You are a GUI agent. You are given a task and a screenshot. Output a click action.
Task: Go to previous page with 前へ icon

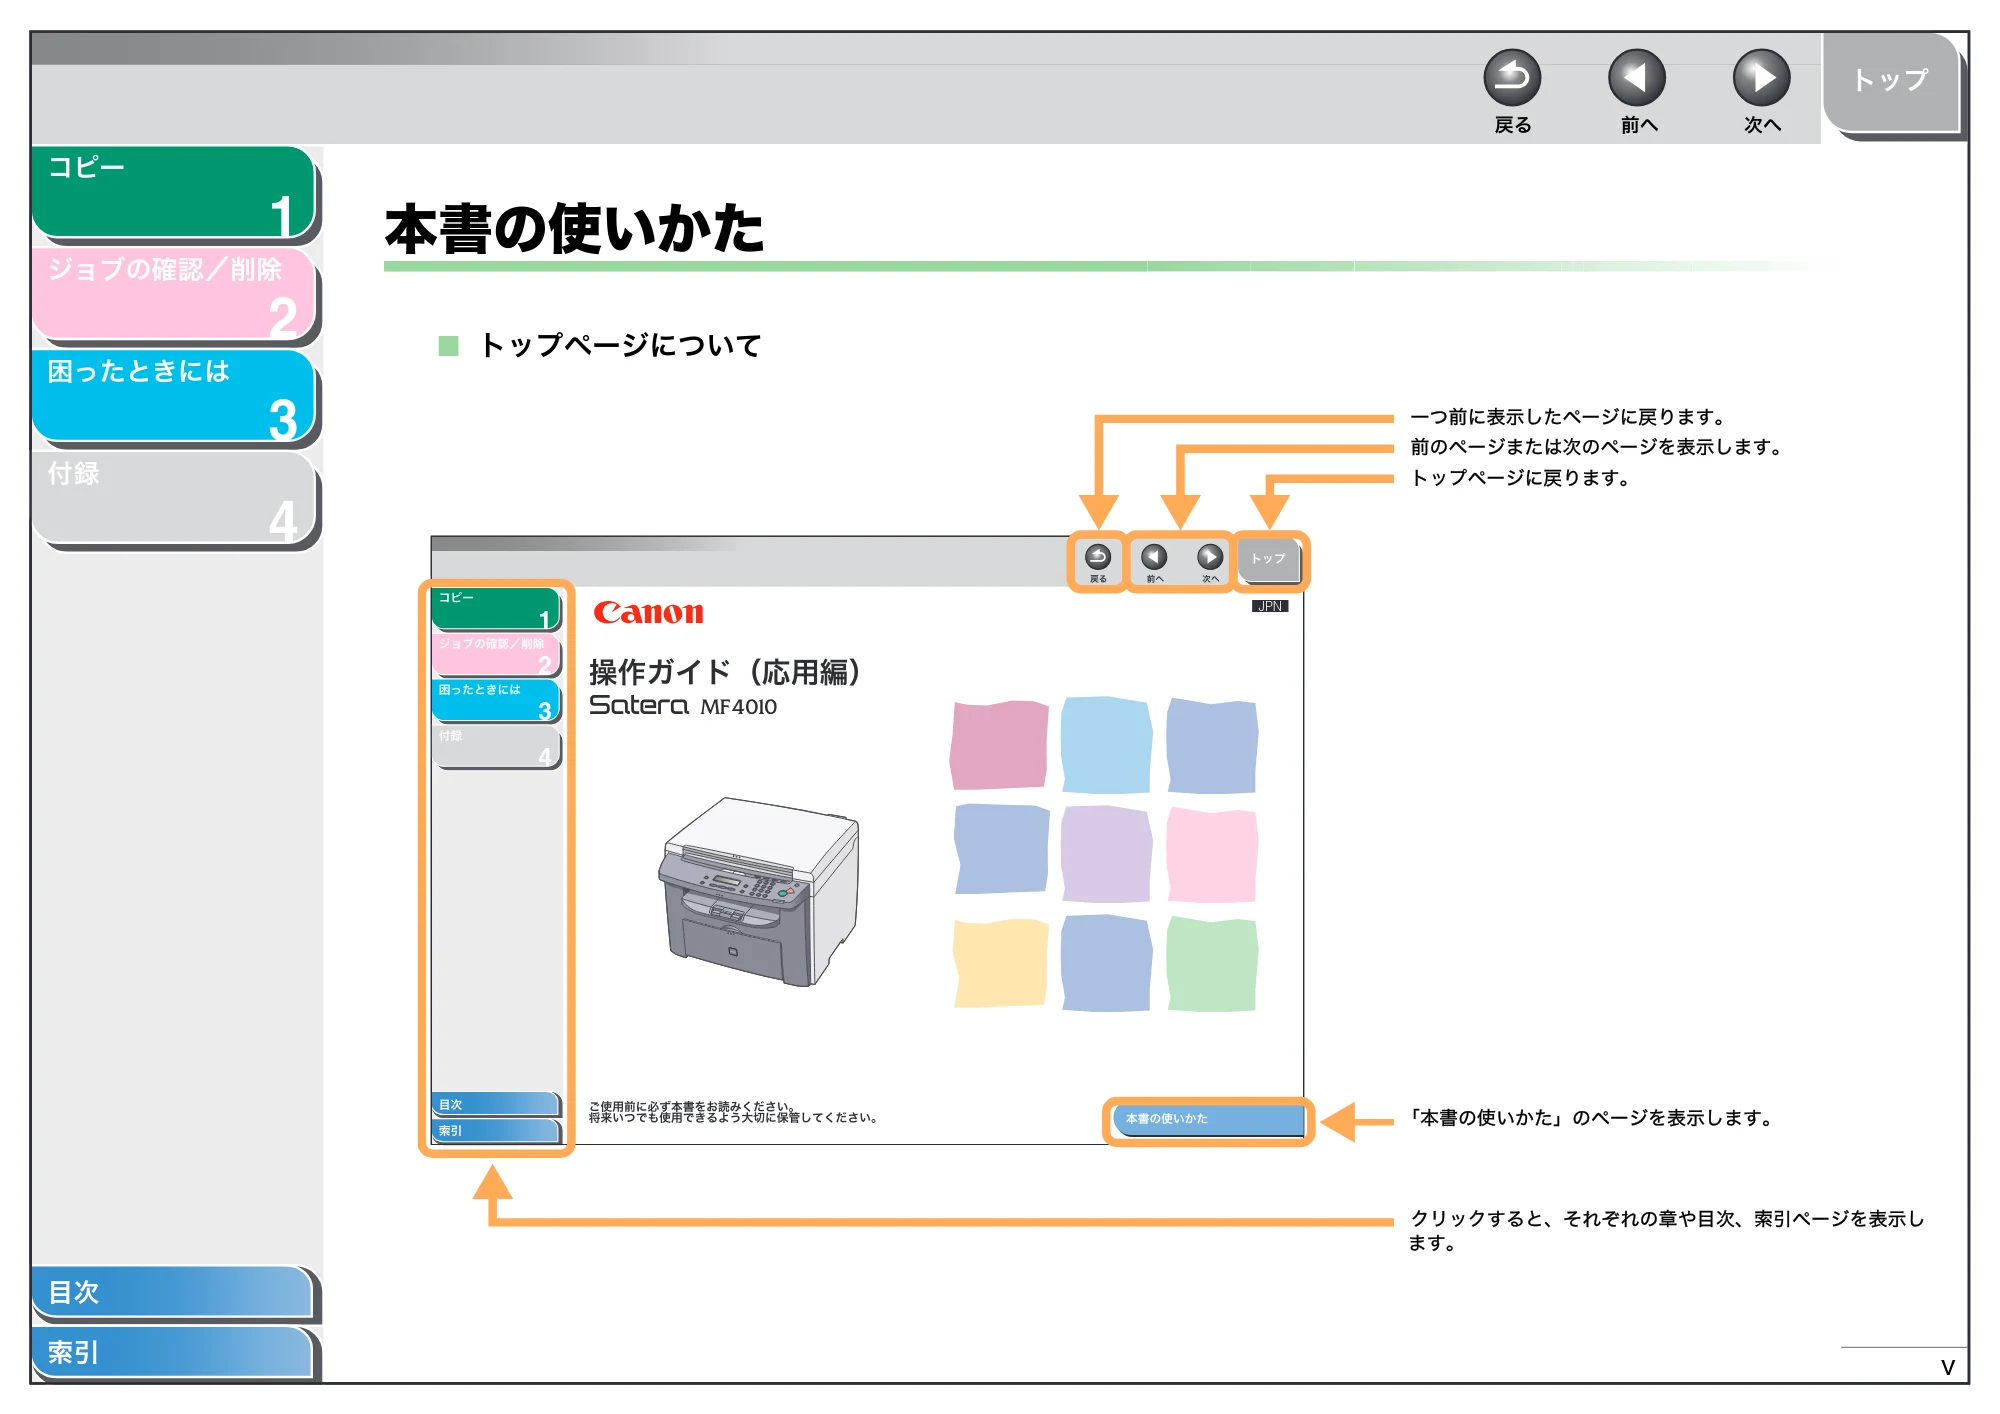pyautogui.click(x=1637, y=78)
